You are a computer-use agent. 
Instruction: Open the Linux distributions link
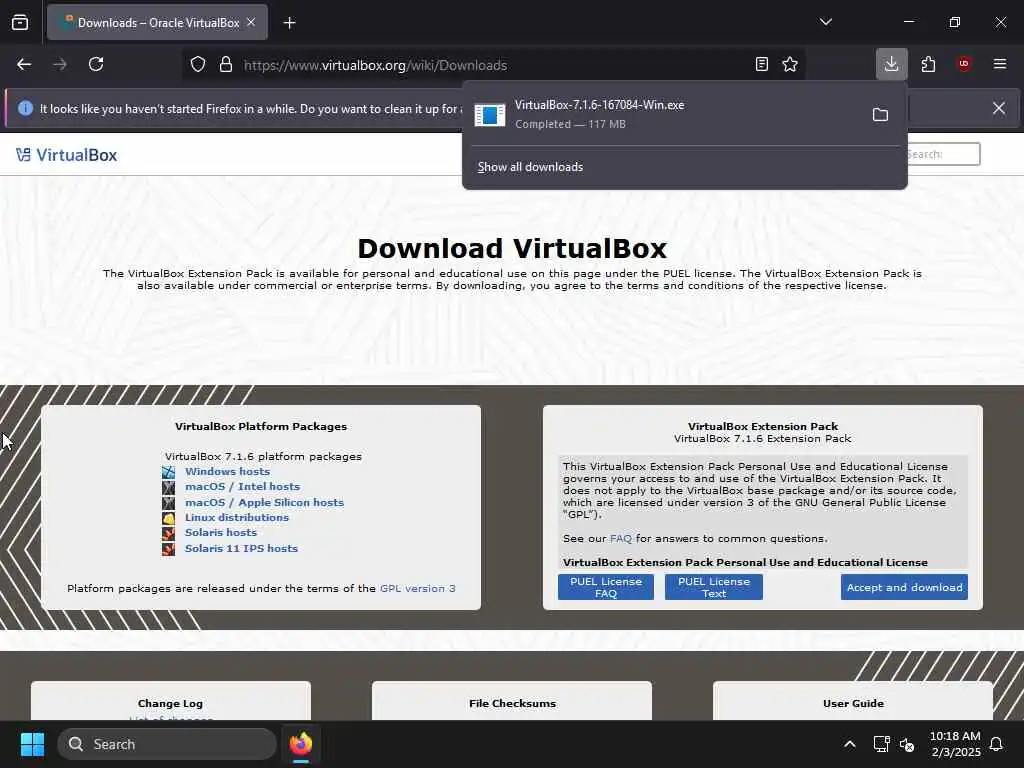236,517
